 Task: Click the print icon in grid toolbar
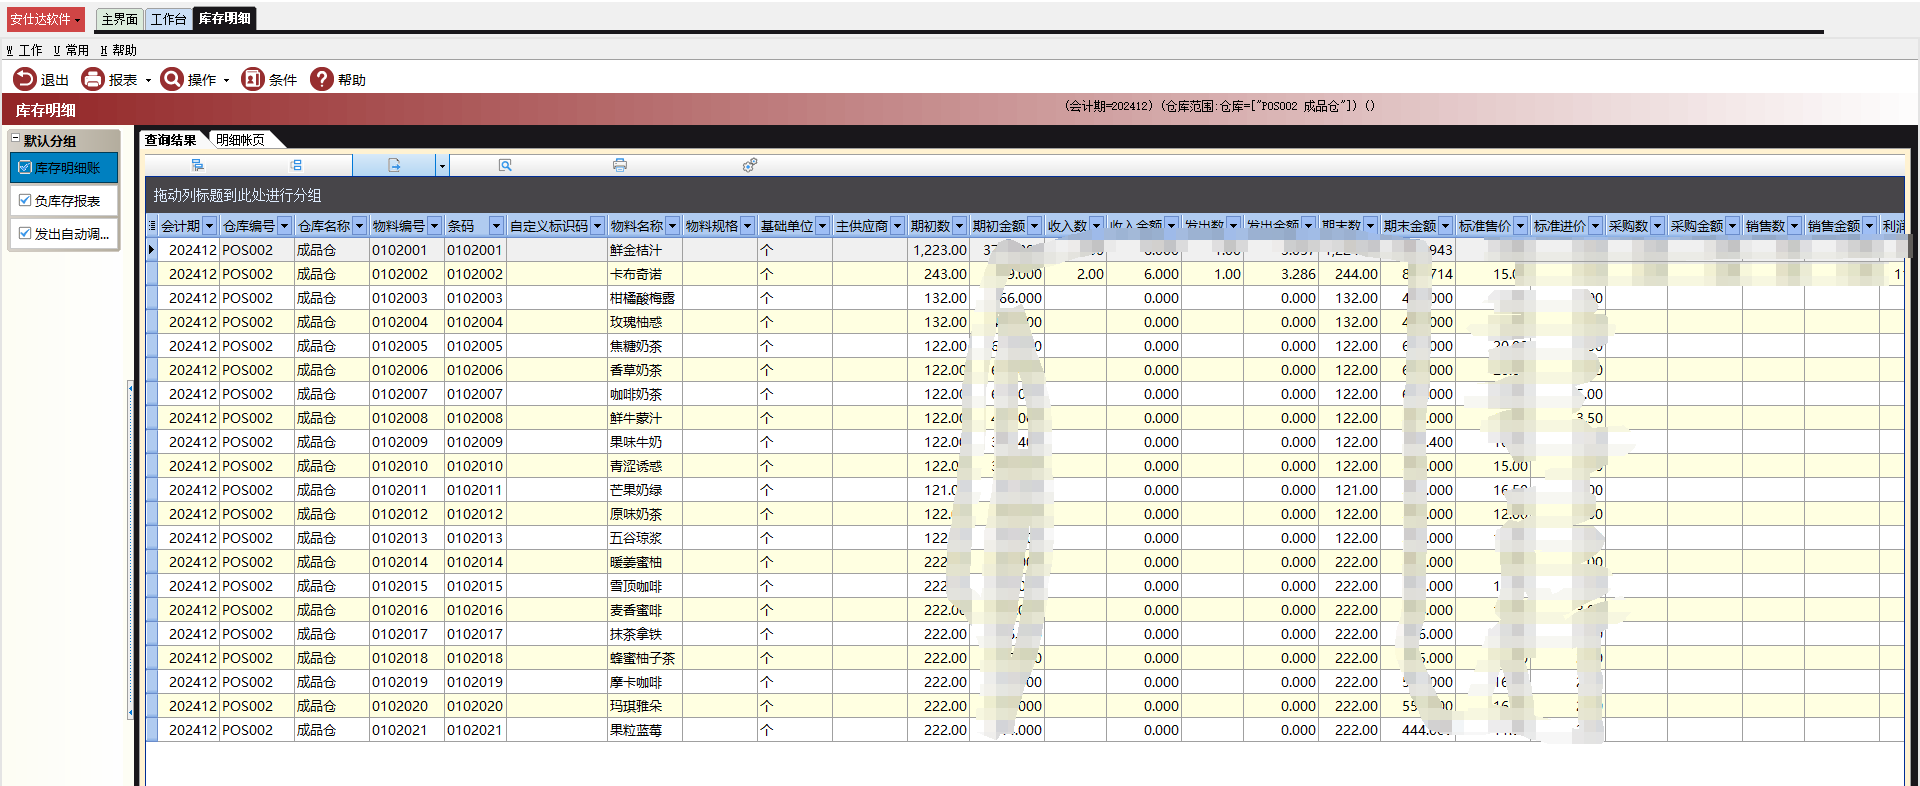tap(620, 165)
